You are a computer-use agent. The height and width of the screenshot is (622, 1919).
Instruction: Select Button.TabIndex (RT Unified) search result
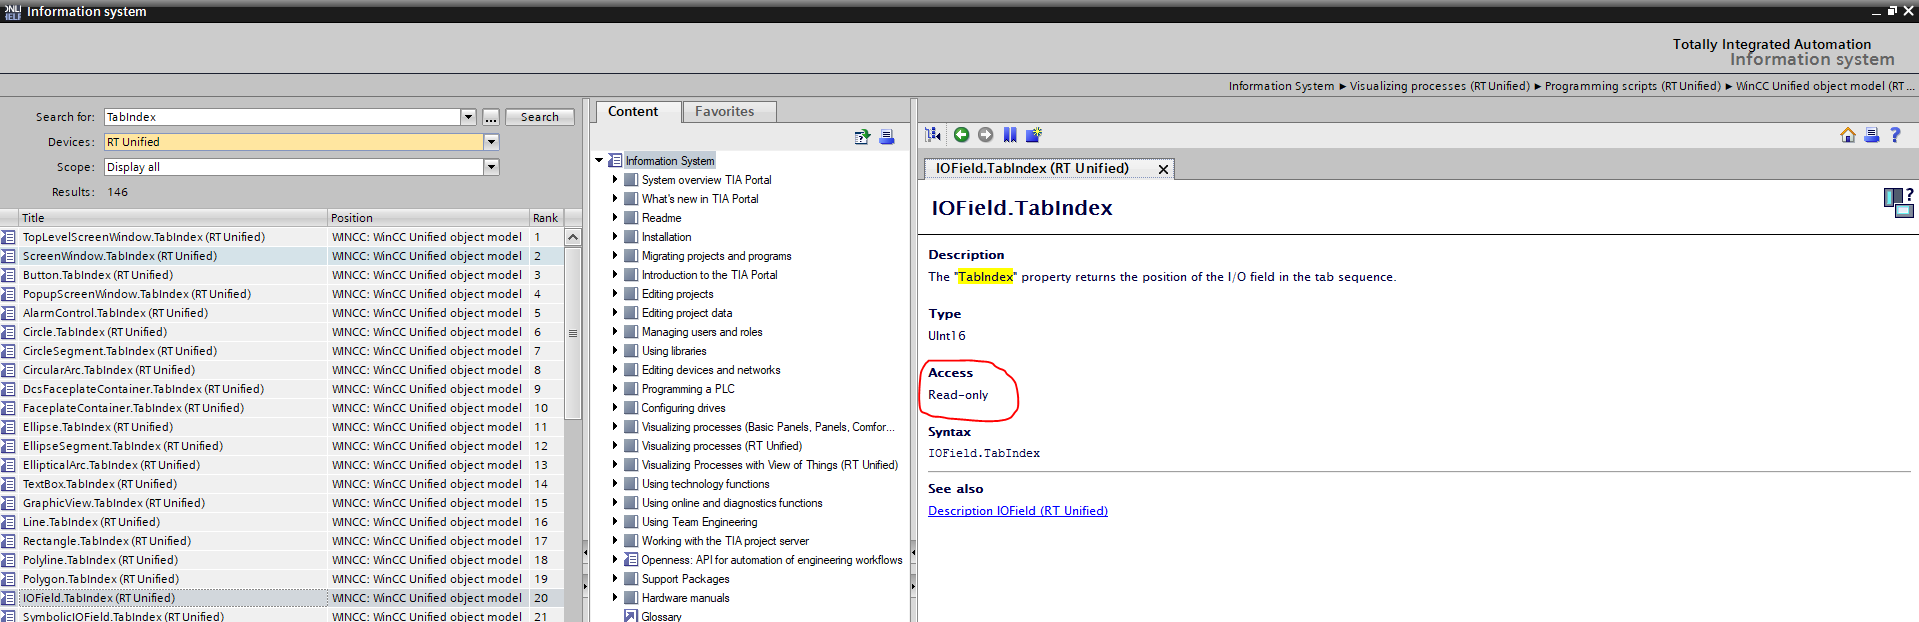tap(98, 275)
